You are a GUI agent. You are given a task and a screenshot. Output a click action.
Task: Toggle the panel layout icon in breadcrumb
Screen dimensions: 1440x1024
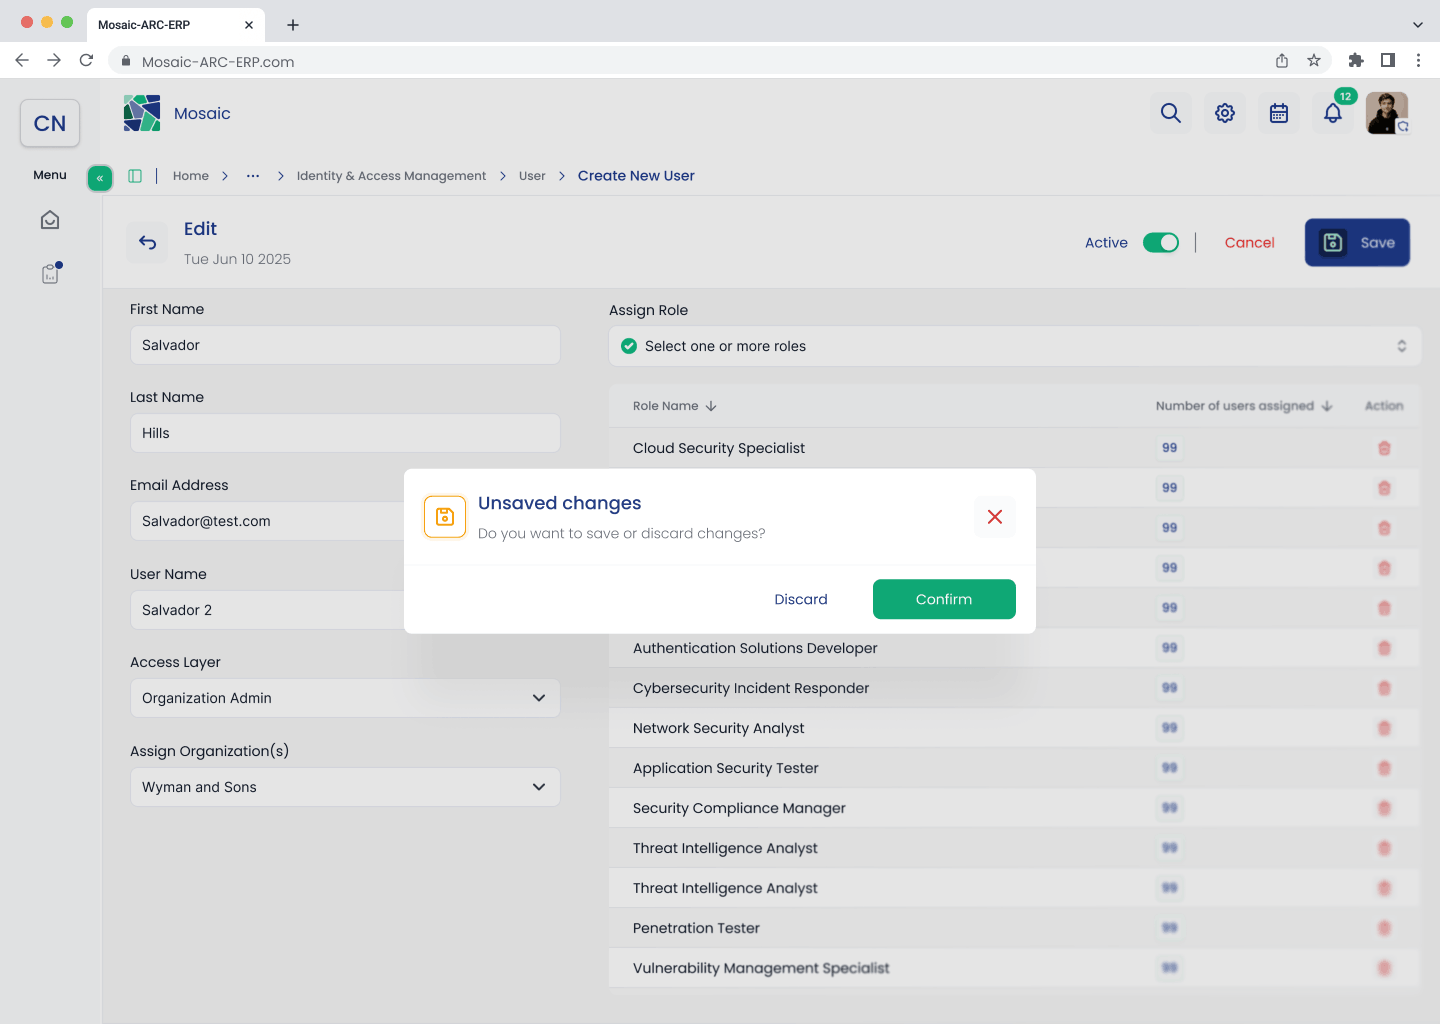coord(135,176)
